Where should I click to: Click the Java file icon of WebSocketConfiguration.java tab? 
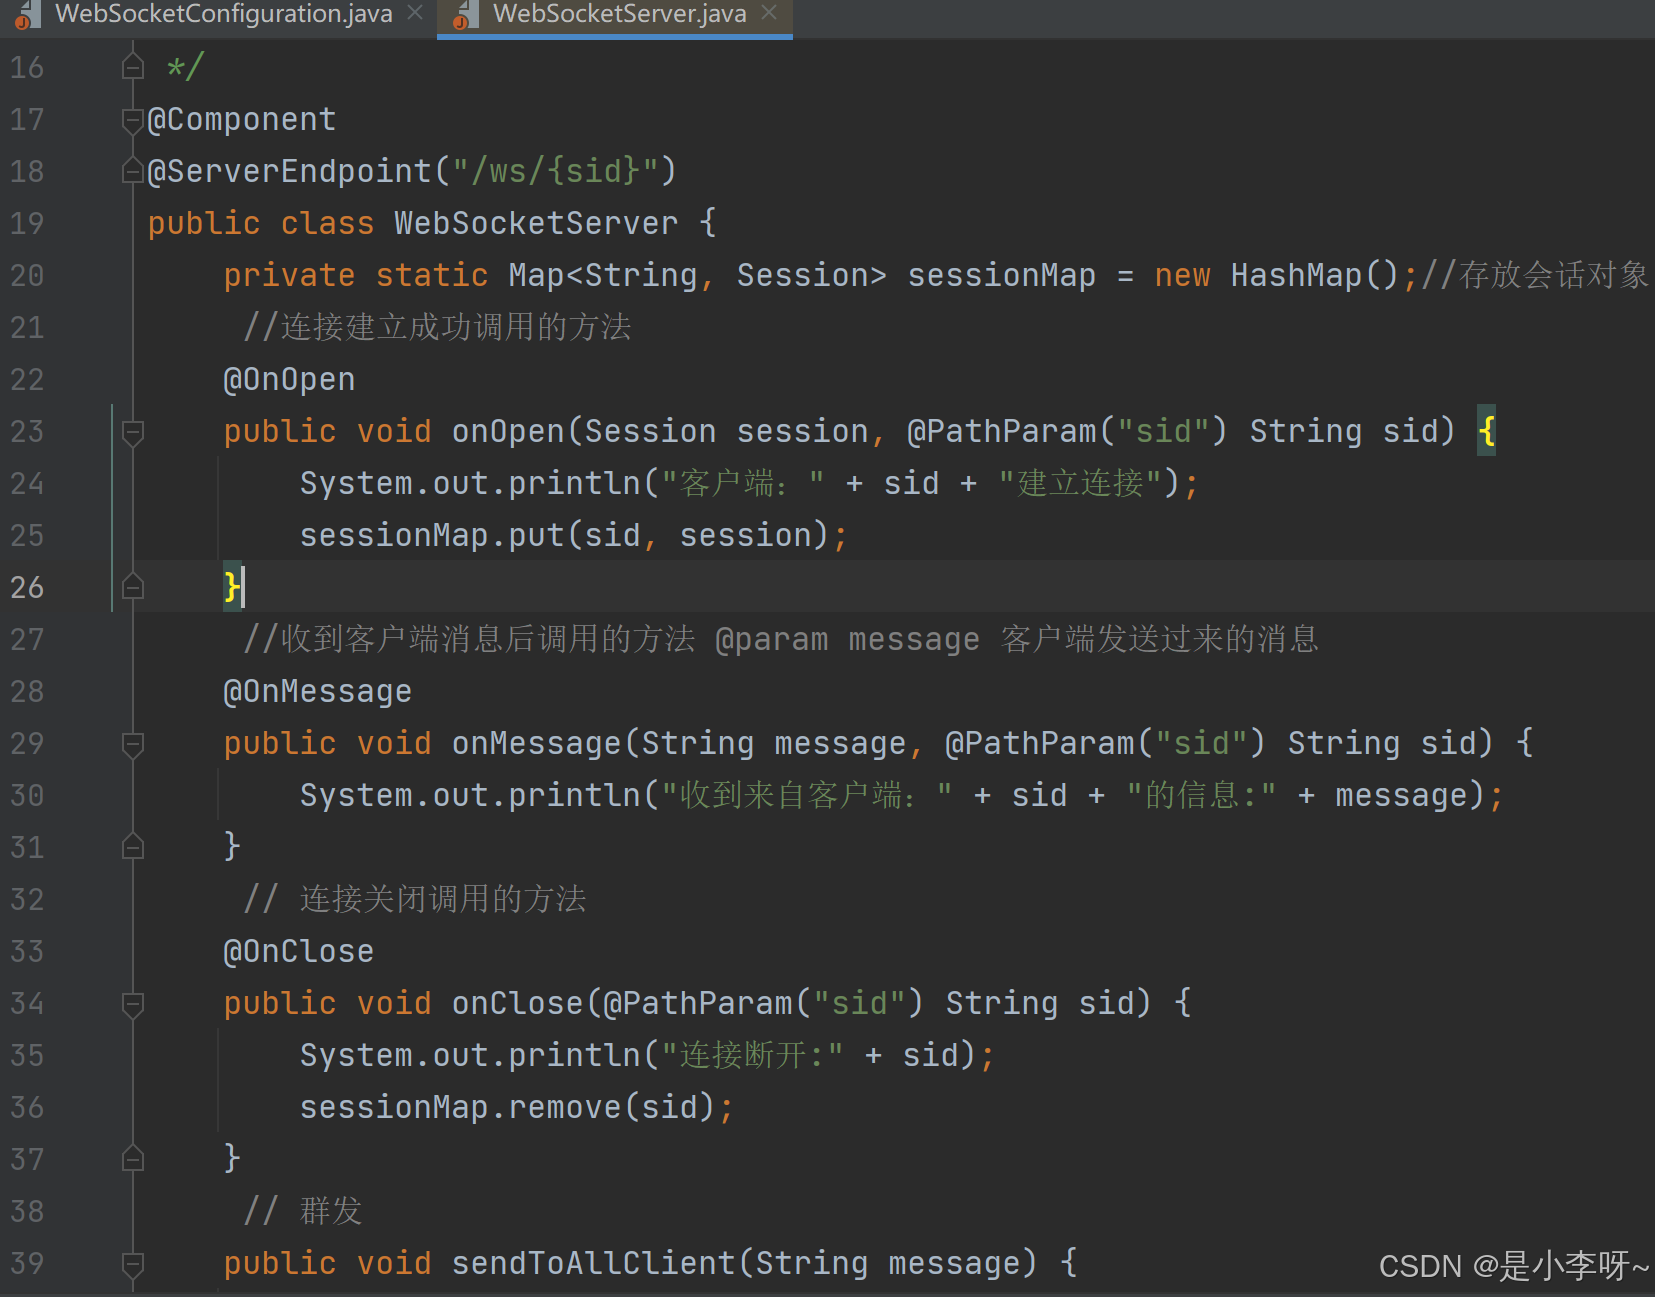28,15
